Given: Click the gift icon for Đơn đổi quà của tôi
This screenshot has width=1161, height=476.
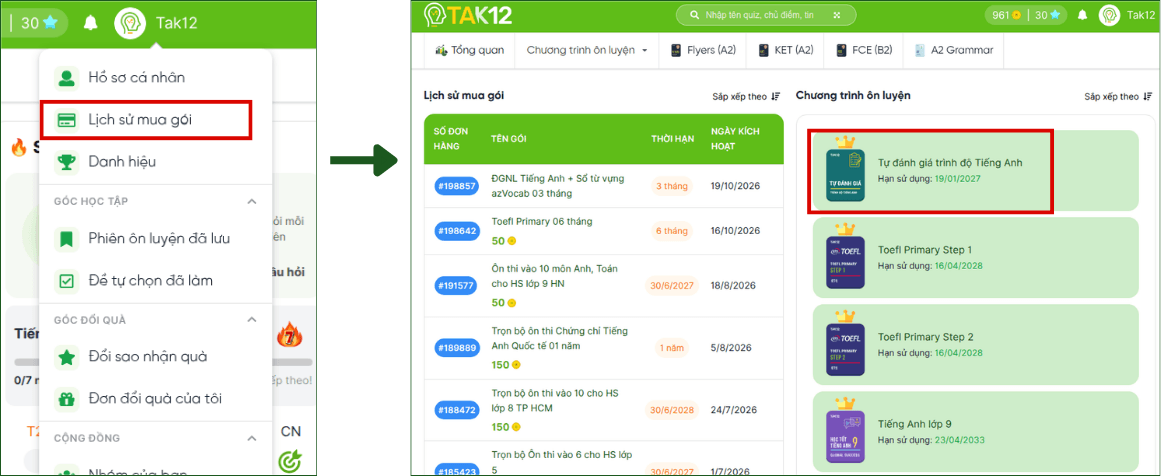Looking at the screenshot, I should tap(67, 399).
